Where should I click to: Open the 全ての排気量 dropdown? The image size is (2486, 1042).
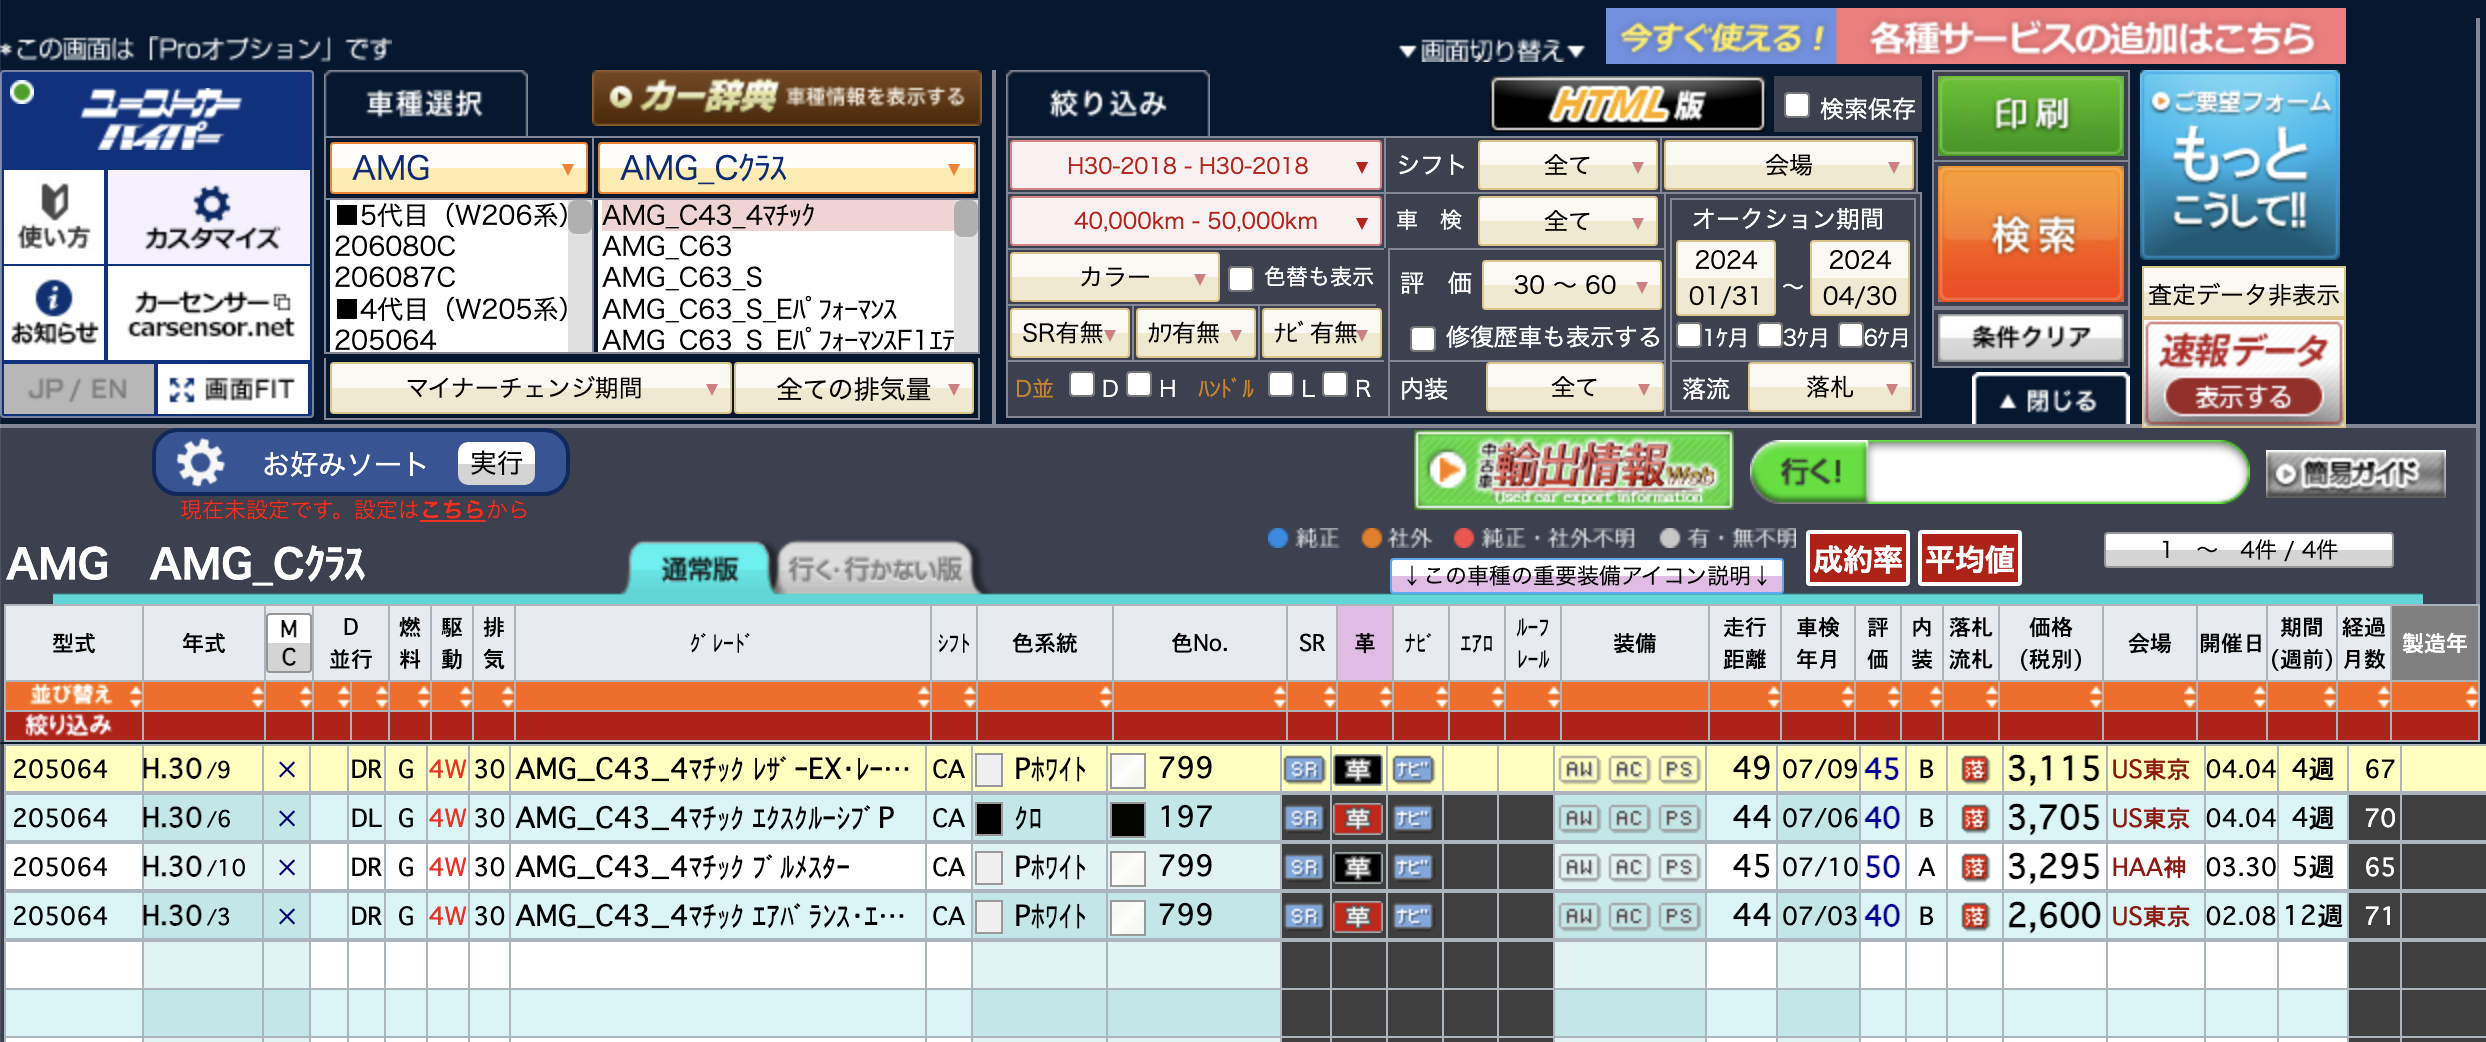tap(855, 388)
